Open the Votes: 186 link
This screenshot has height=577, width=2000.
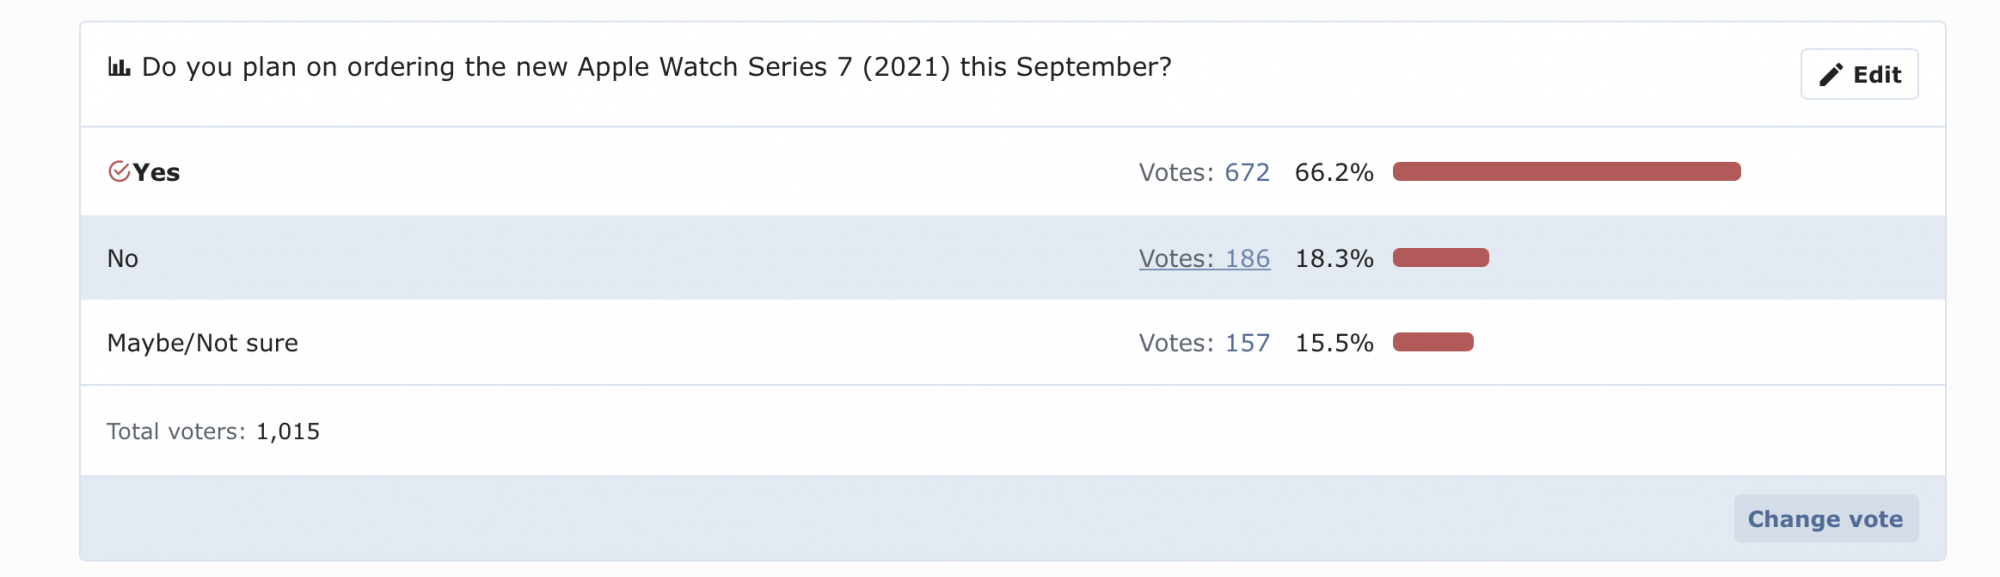[1204, 259]
